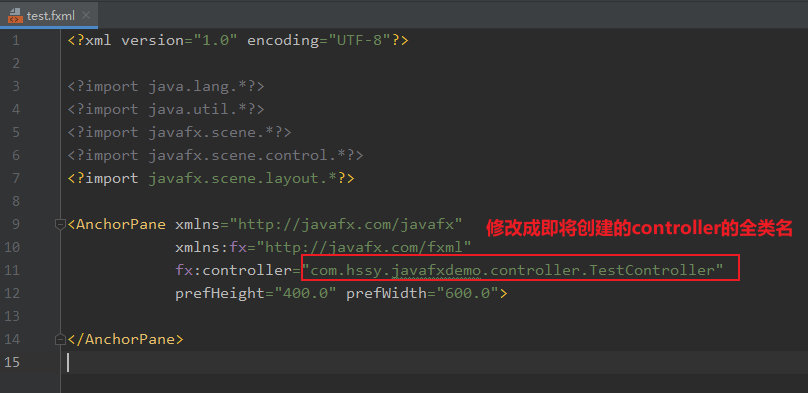Close the test.fxml tab

(x=86, y=15)
